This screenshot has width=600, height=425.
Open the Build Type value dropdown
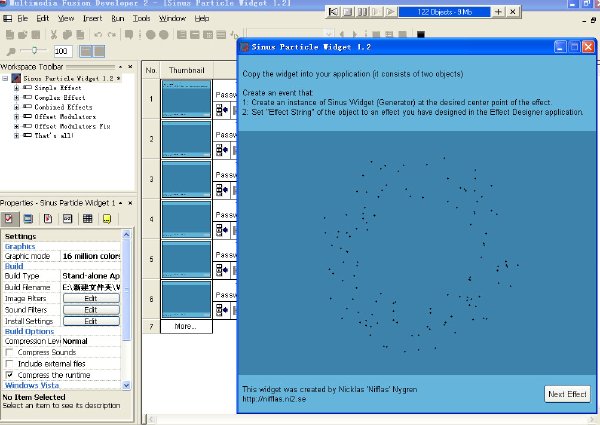tap(91, 276)
